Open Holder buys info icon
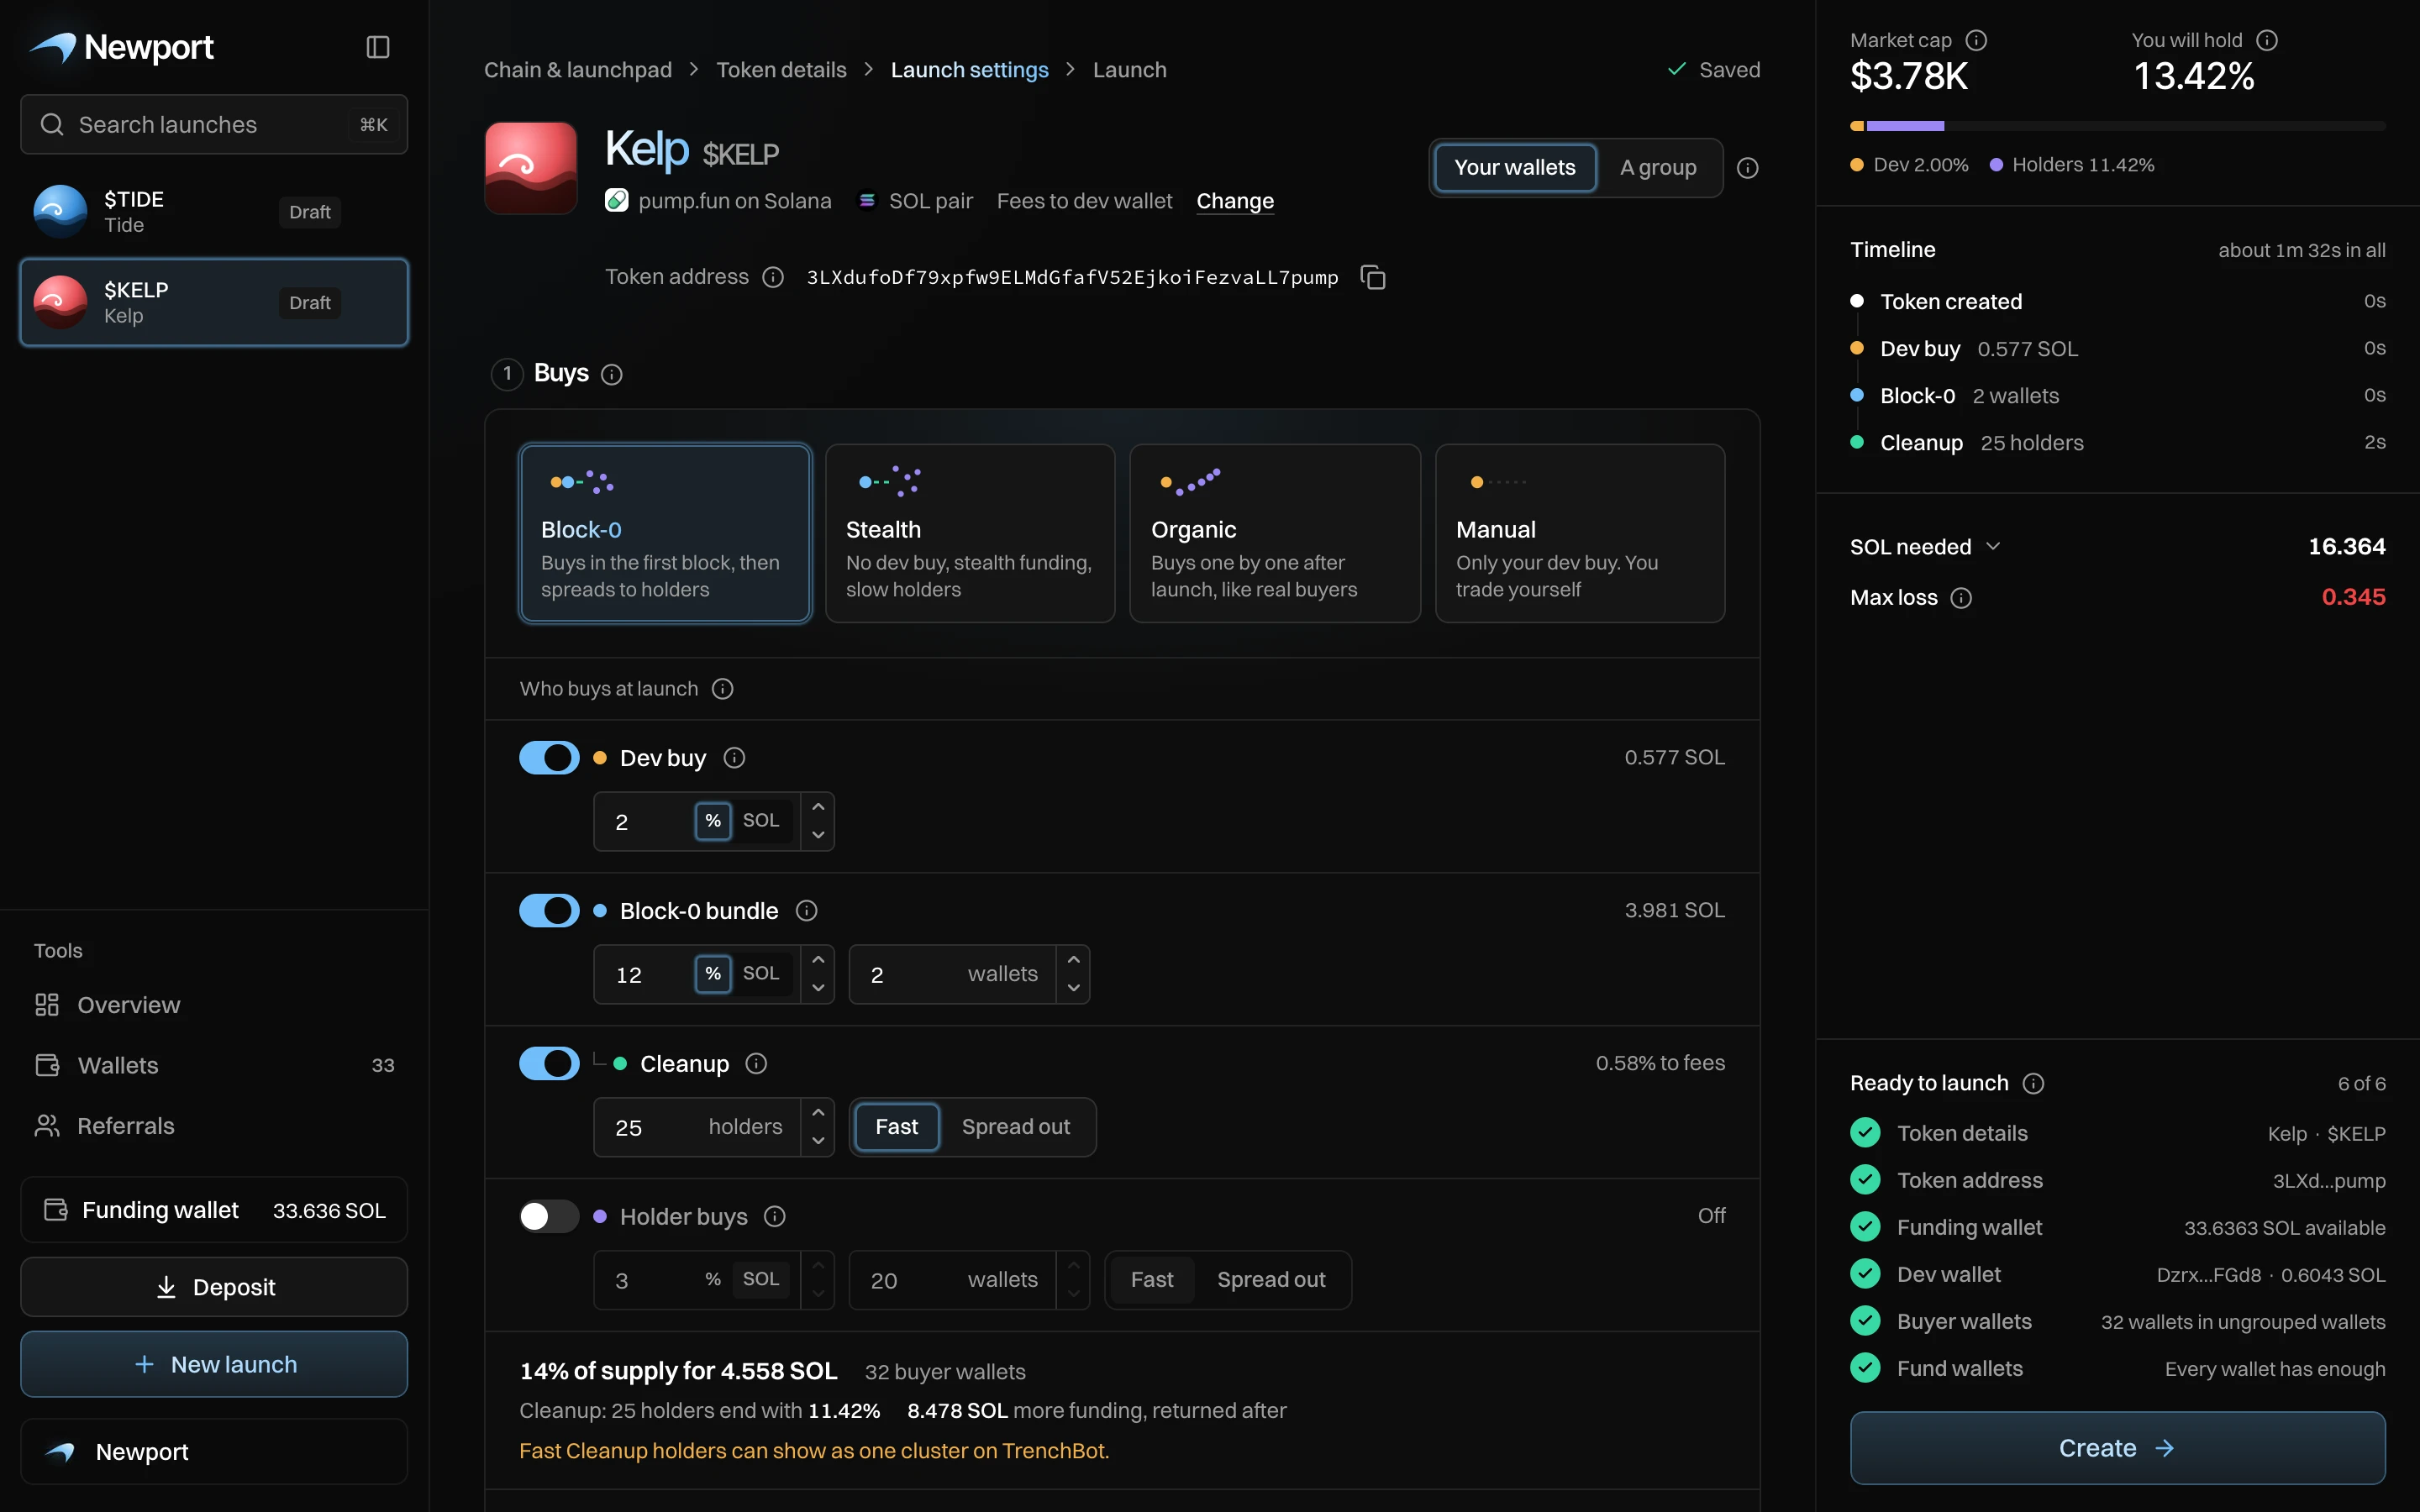This screenshot has height=1512, width=2420. pos(774,1217)
